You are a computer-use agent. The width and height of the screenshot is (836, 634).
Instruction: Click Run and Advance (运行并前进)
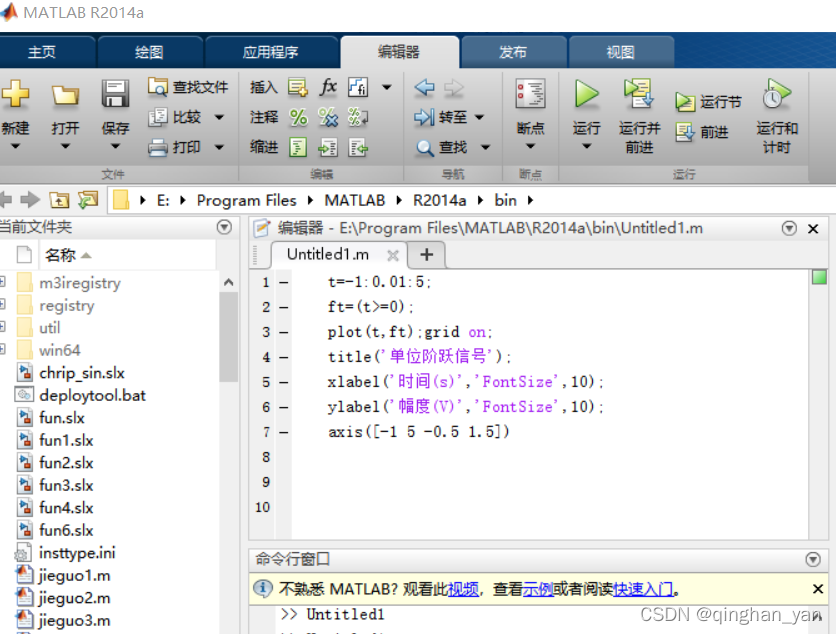coord(639,115)
